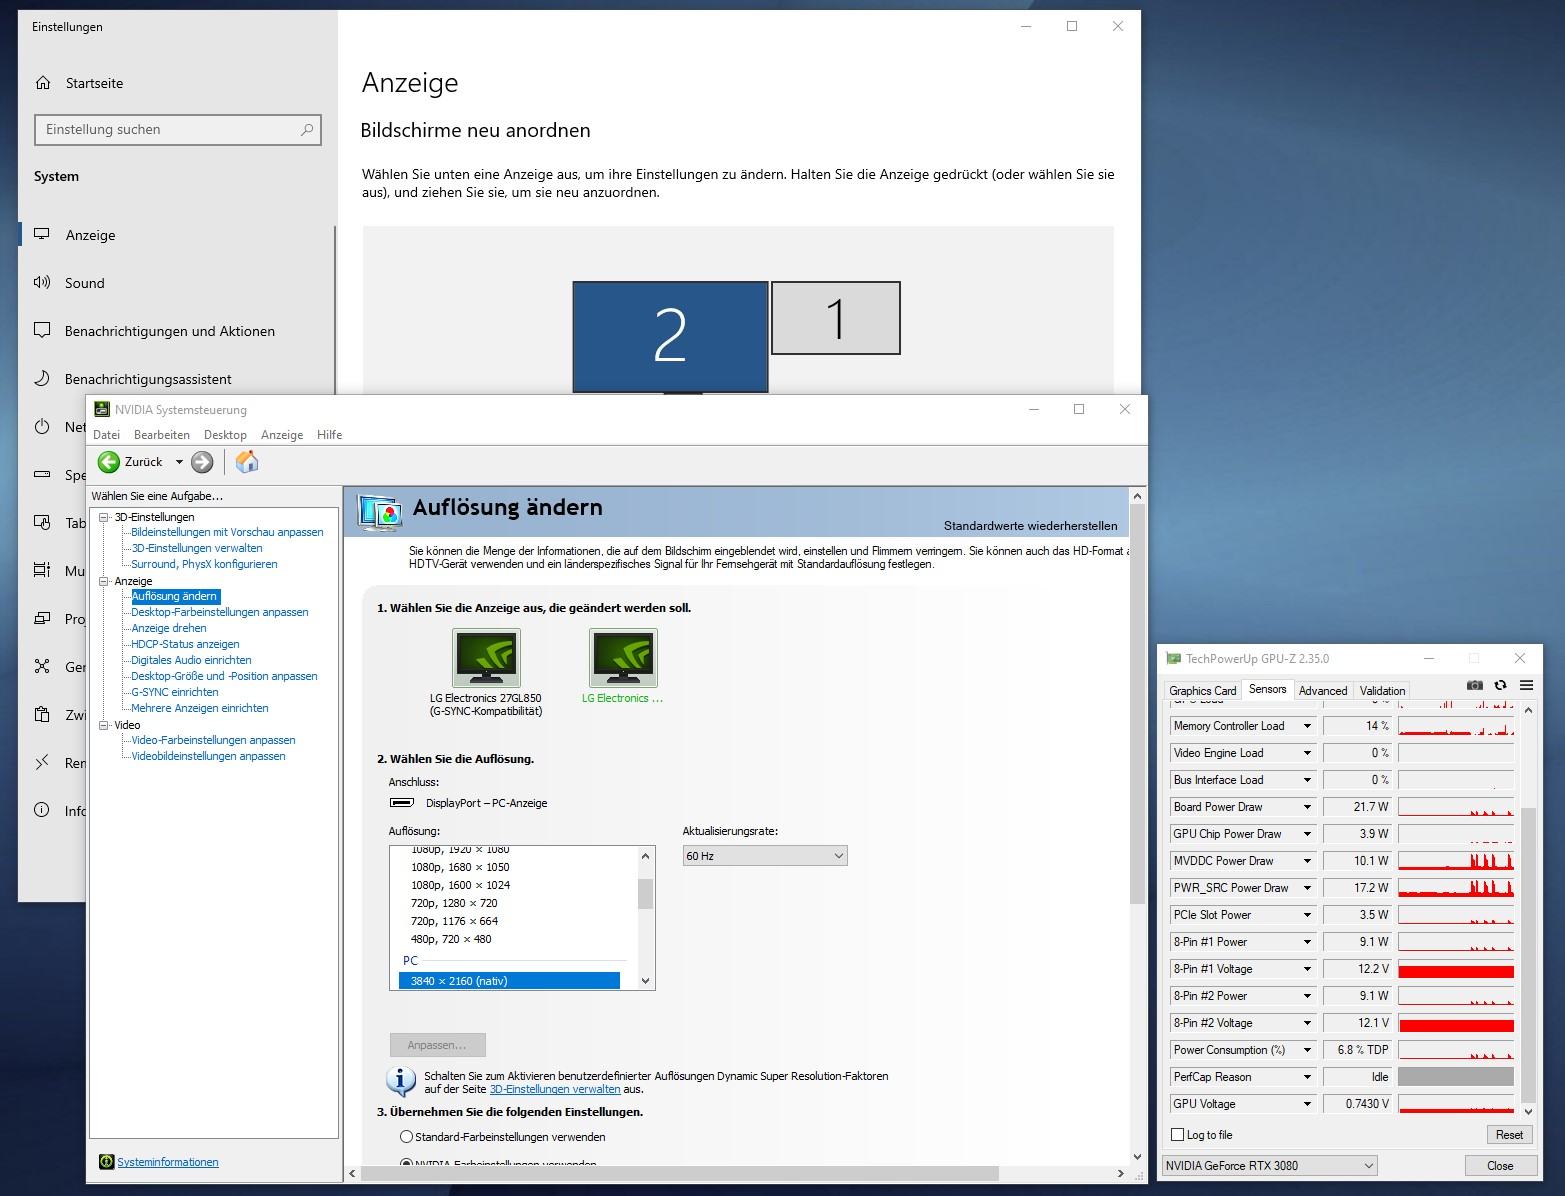The image size is (1565, 1196).
Task: Open Memory Controller Load sensor dropdown
Action: (x=1306, y=726)
